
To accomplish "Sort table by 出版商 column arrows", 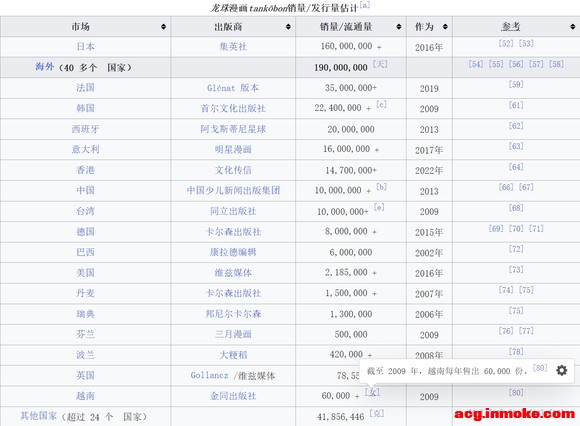I will pyautogui.click(x=288, y=27).
